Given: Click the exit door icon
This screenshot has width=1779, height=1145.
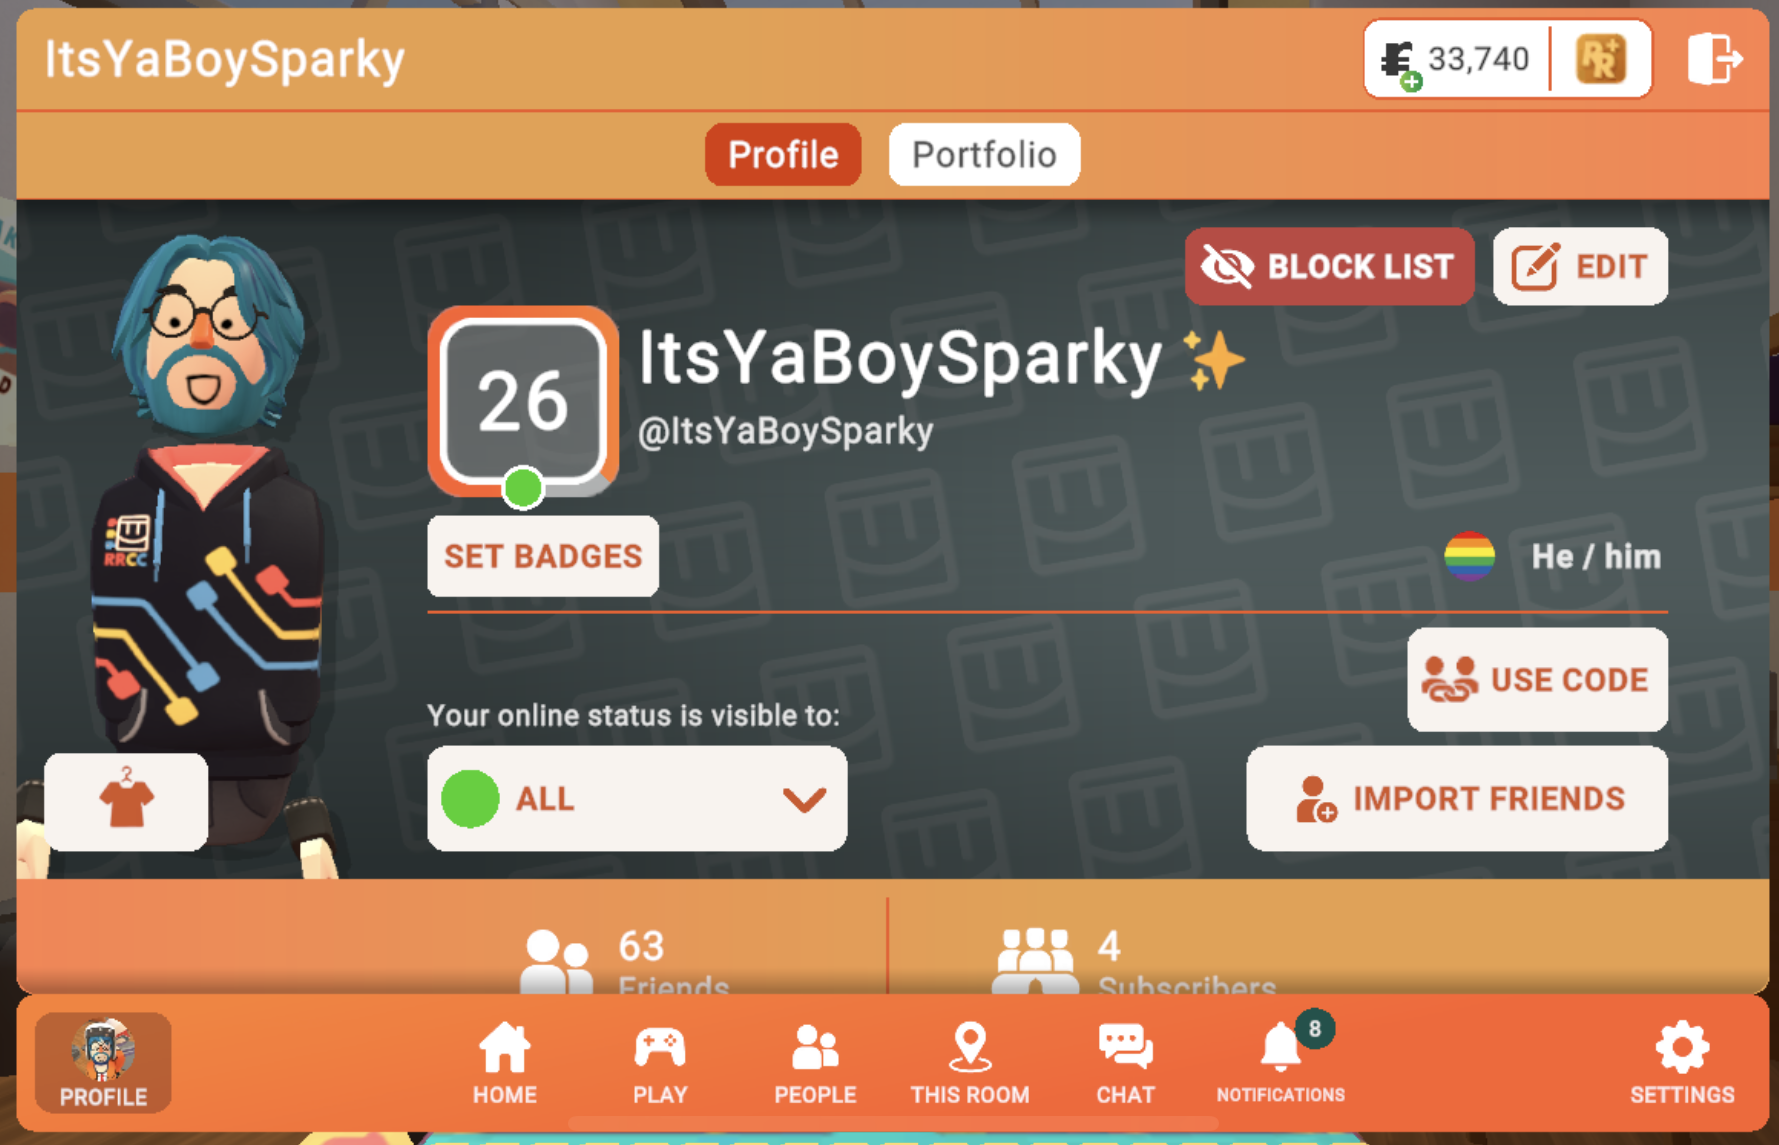Looking at the screenshot, I should click(1714, 59).
